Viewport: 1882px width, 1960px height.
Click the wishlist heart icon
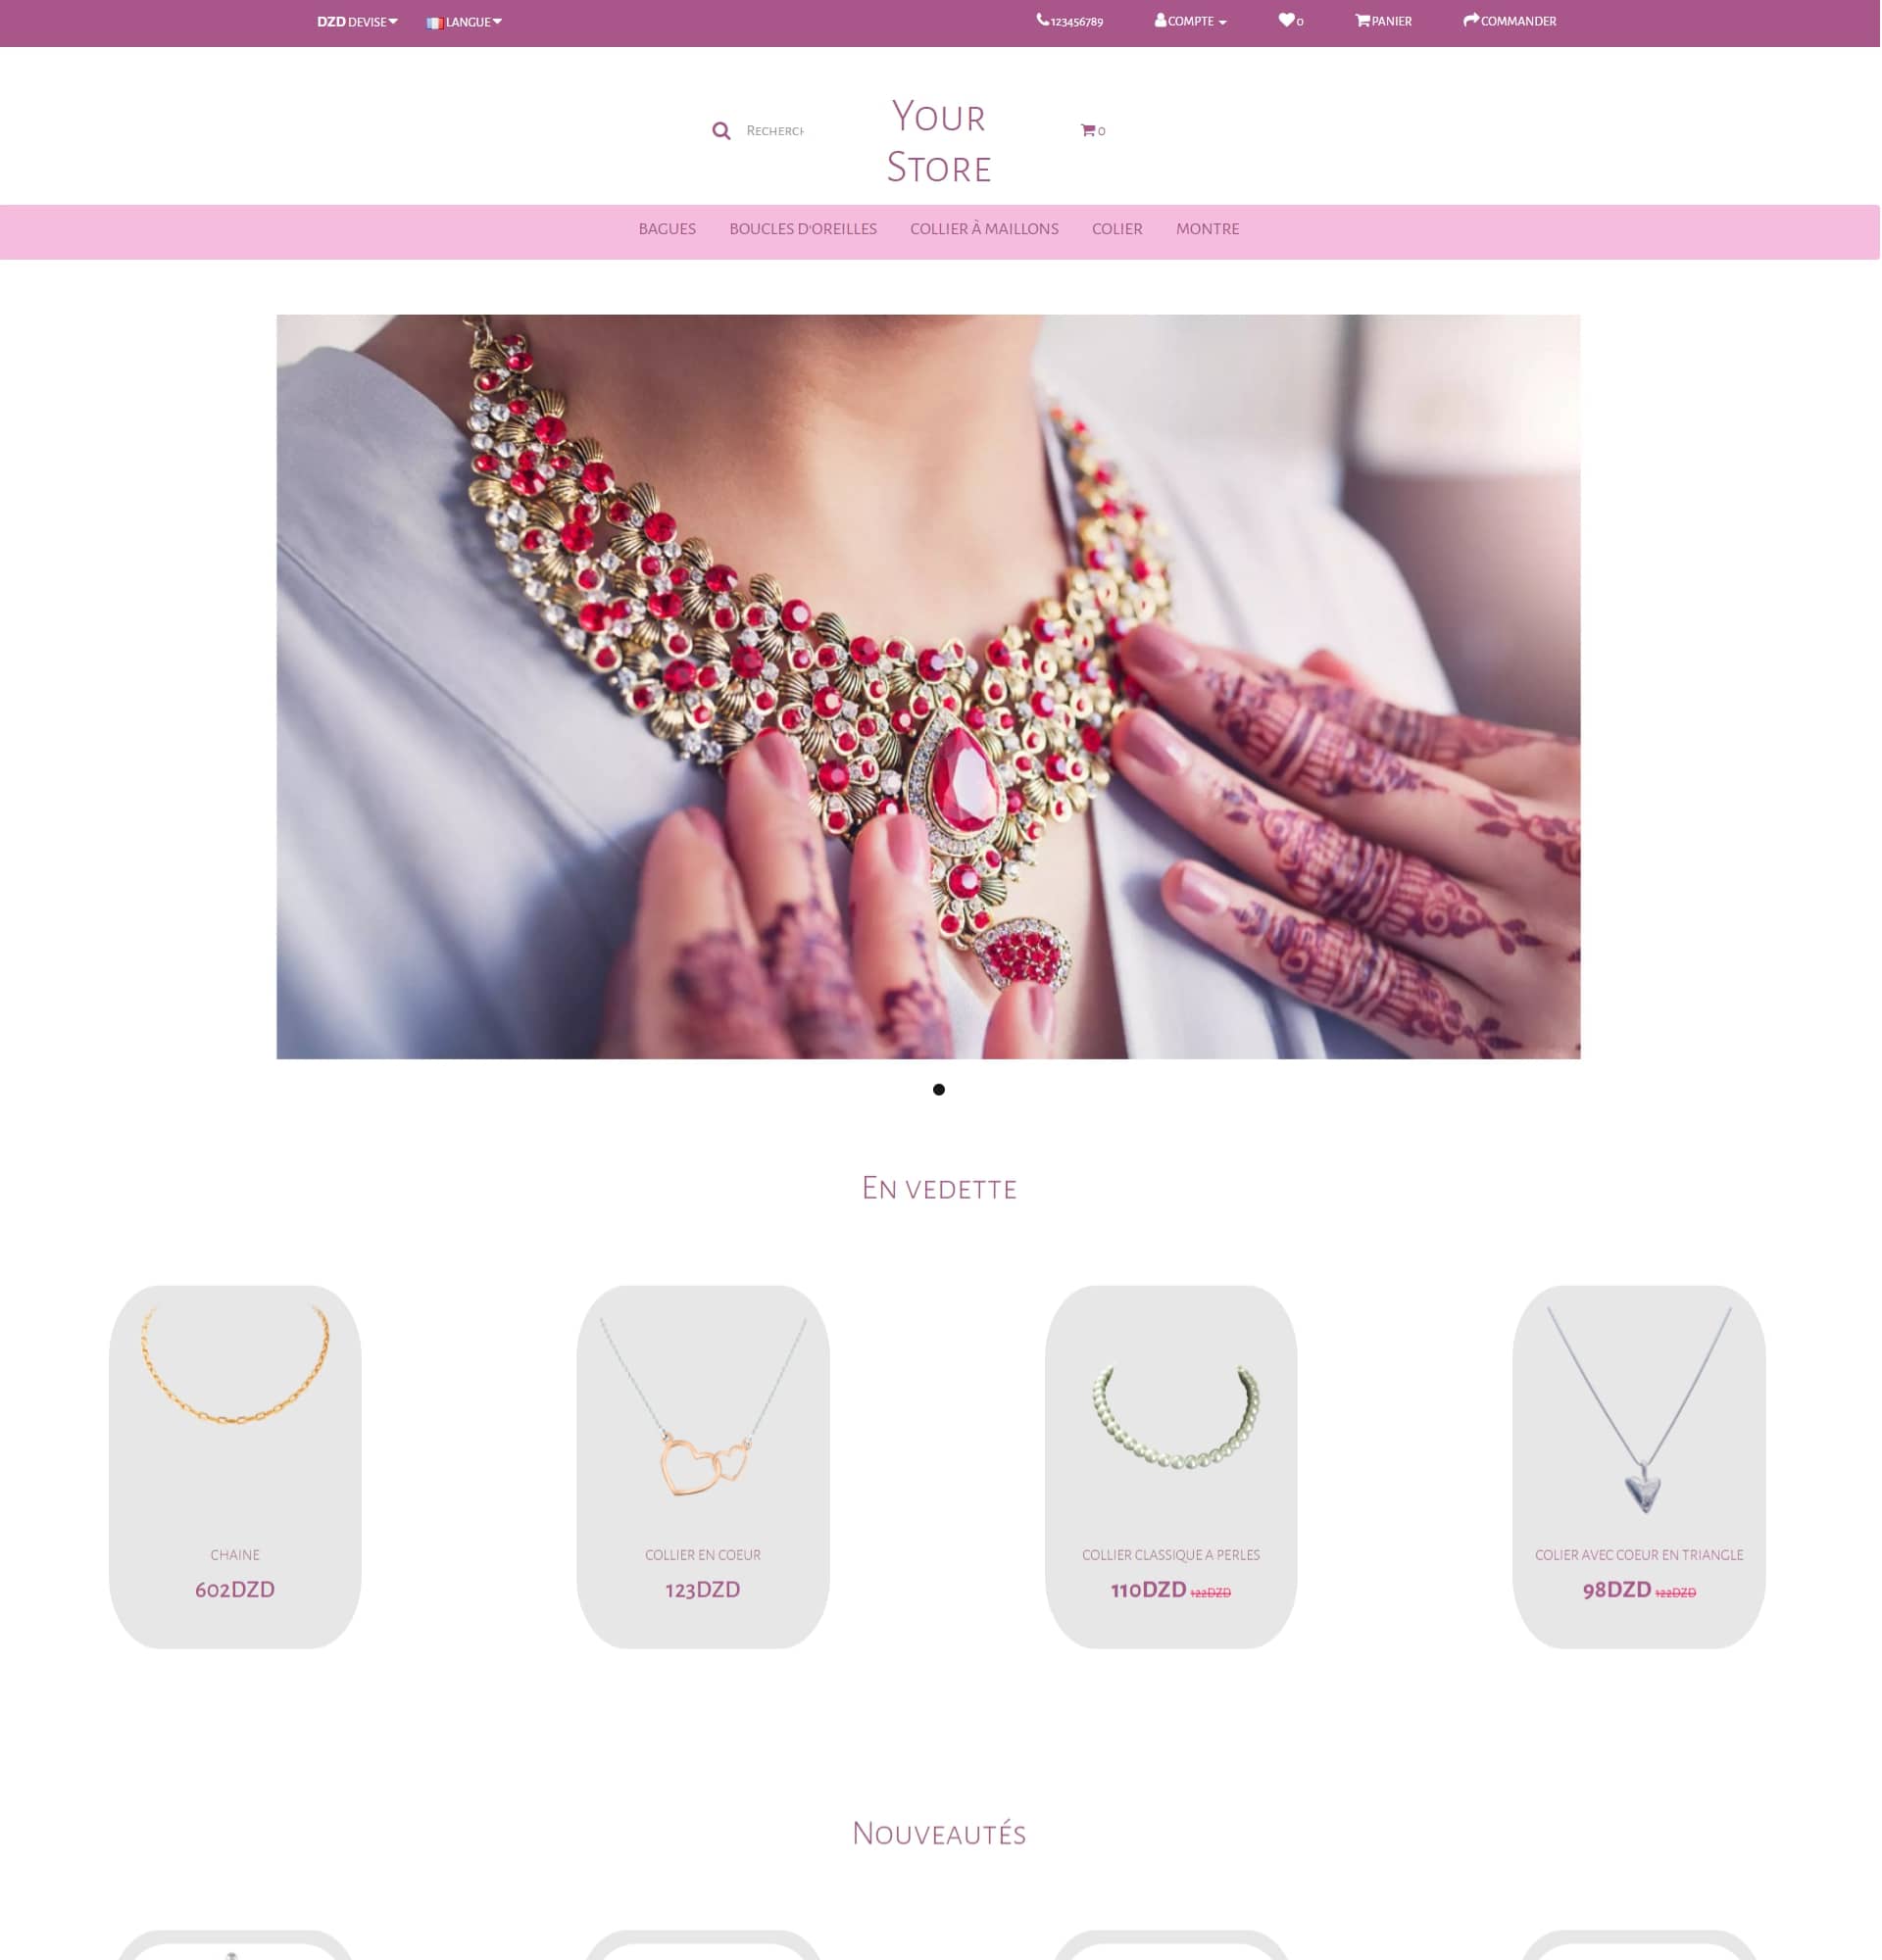click(x=1287, y=21)
